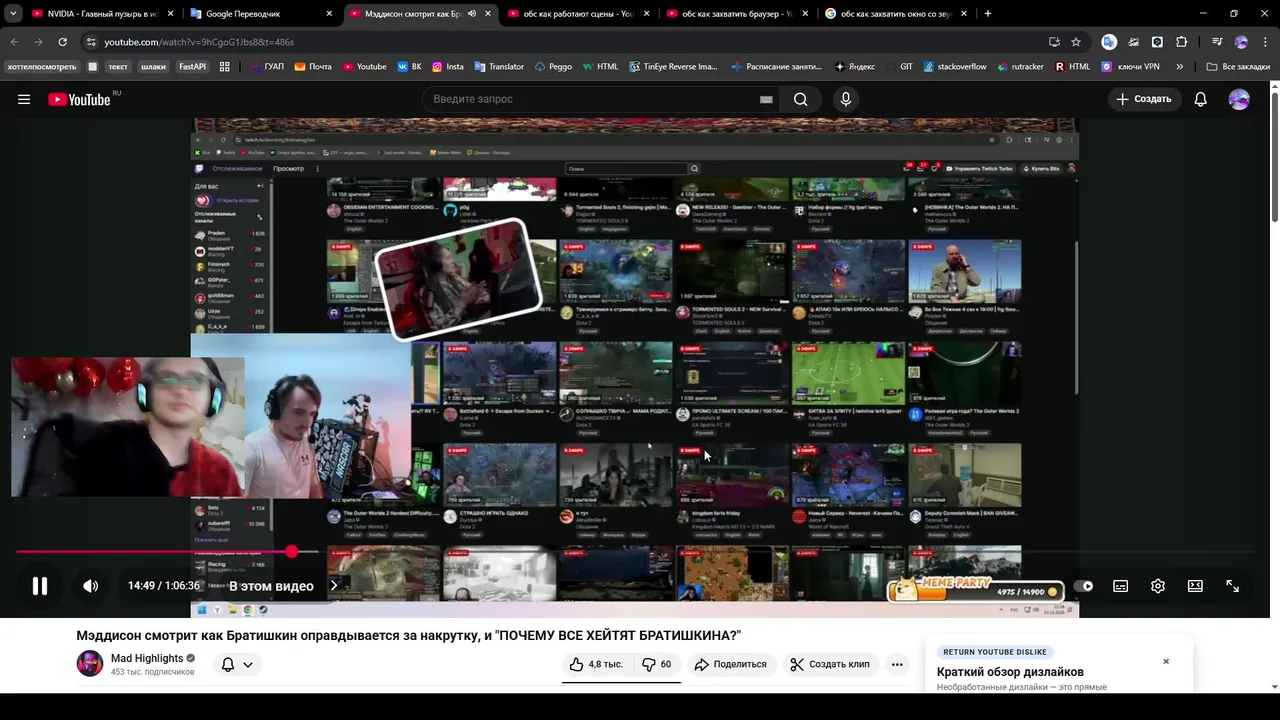1280x720 pixels.
Task: Dislike the video (60)
Action: pyautogui.click(x=657, y=664)
